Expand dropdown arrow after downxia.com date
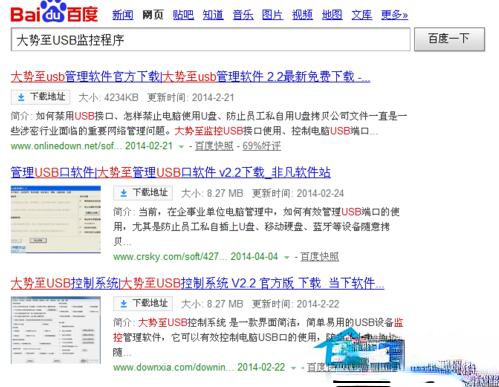The image size is (499, 387). tap(294, 368)
